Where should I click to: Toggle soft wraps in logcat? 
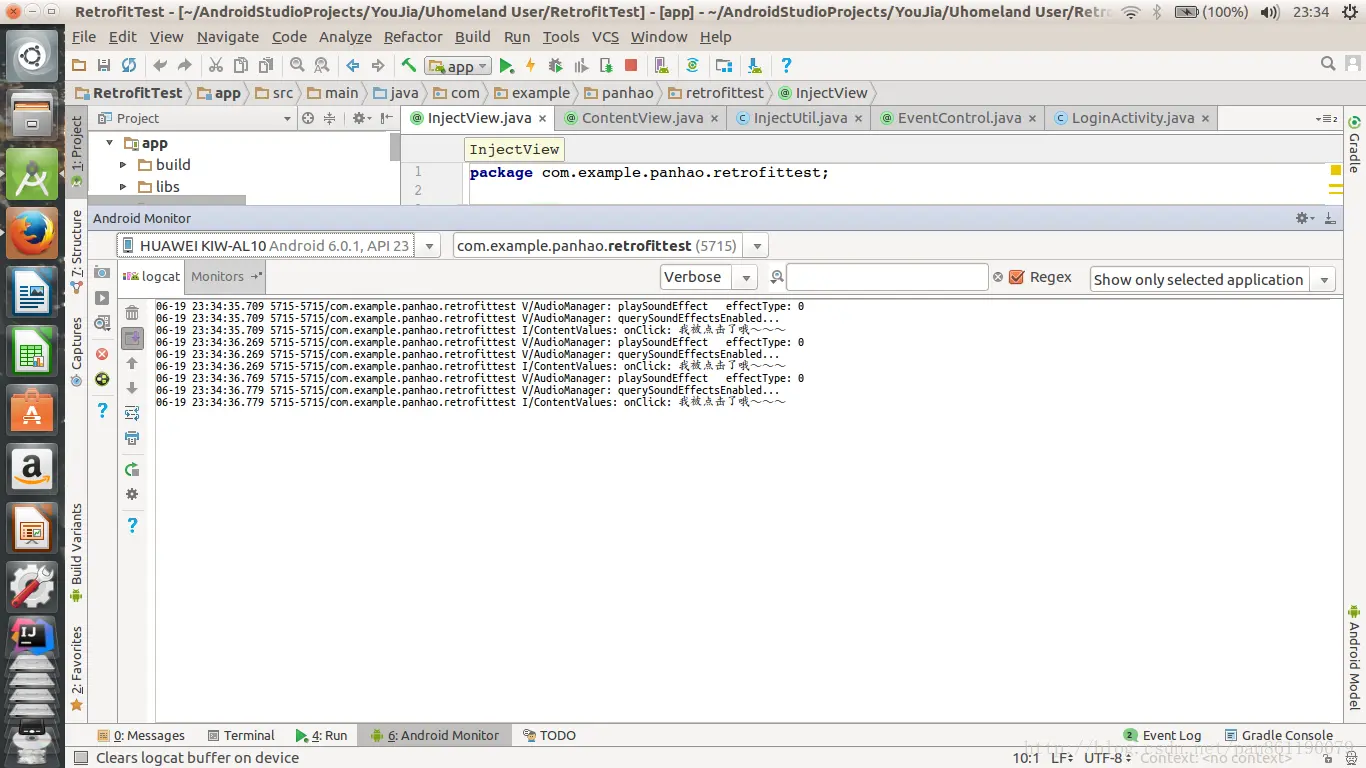(132, 413)
